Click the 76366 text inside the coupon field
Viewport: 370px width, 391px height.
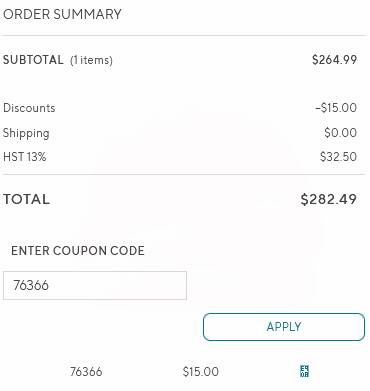tap(31, 285)
